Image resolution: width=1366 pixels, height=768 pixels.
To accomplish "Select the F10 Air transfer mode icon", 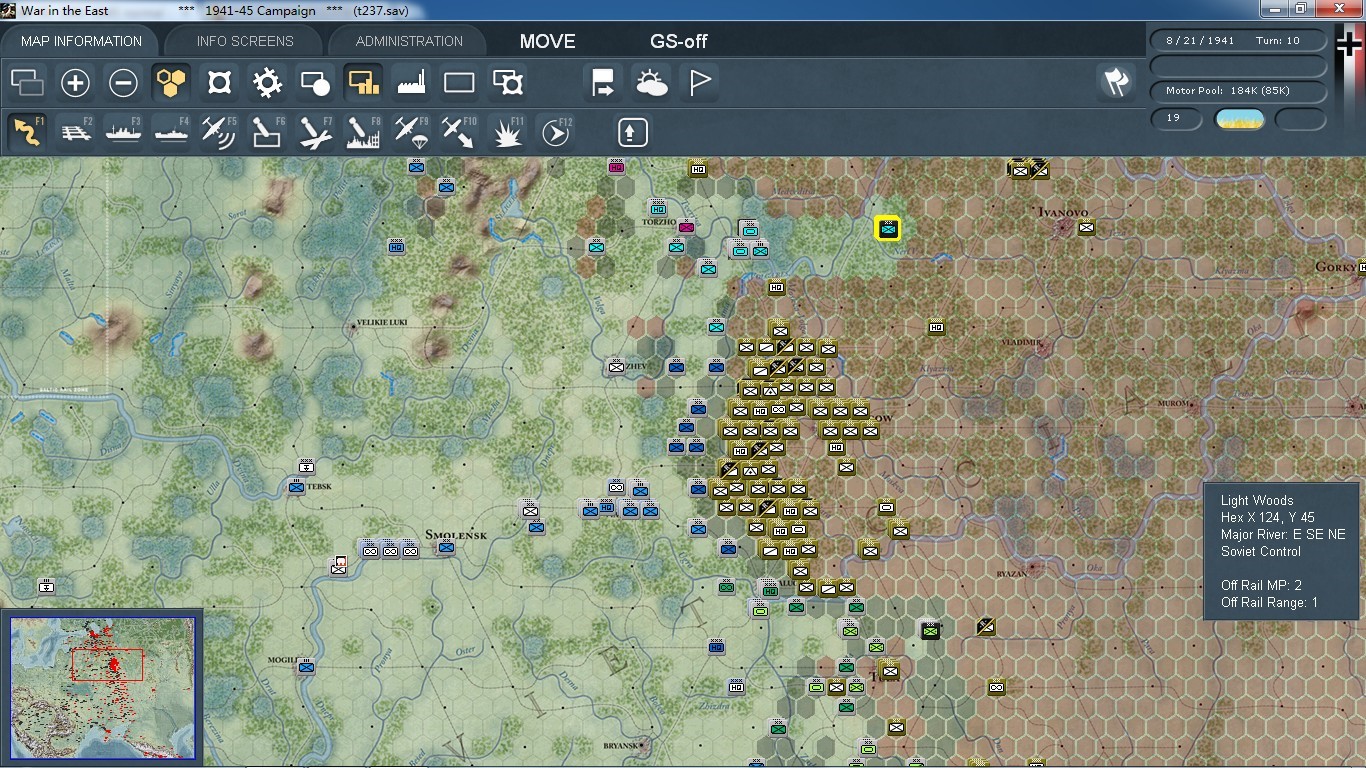I will 459,132.
